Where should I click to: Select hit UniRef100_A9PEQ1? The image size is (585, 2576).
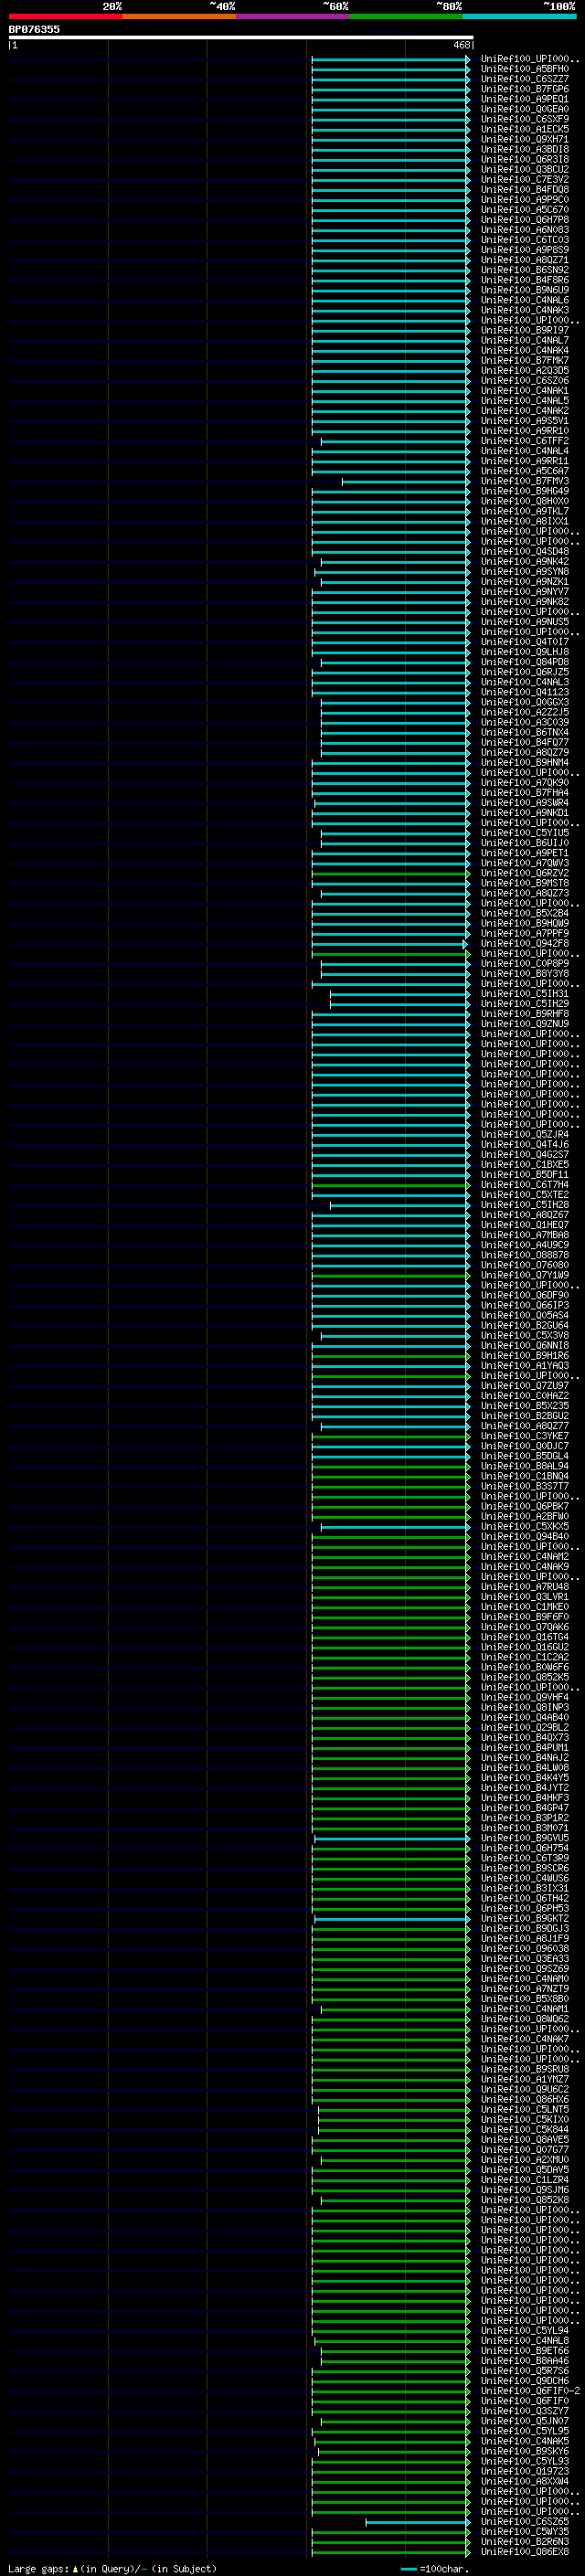click(524, 99)
